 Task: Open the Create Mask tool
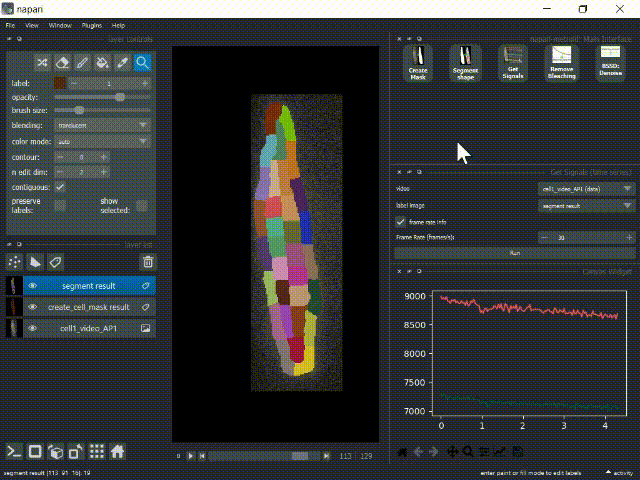click(418, 63)
